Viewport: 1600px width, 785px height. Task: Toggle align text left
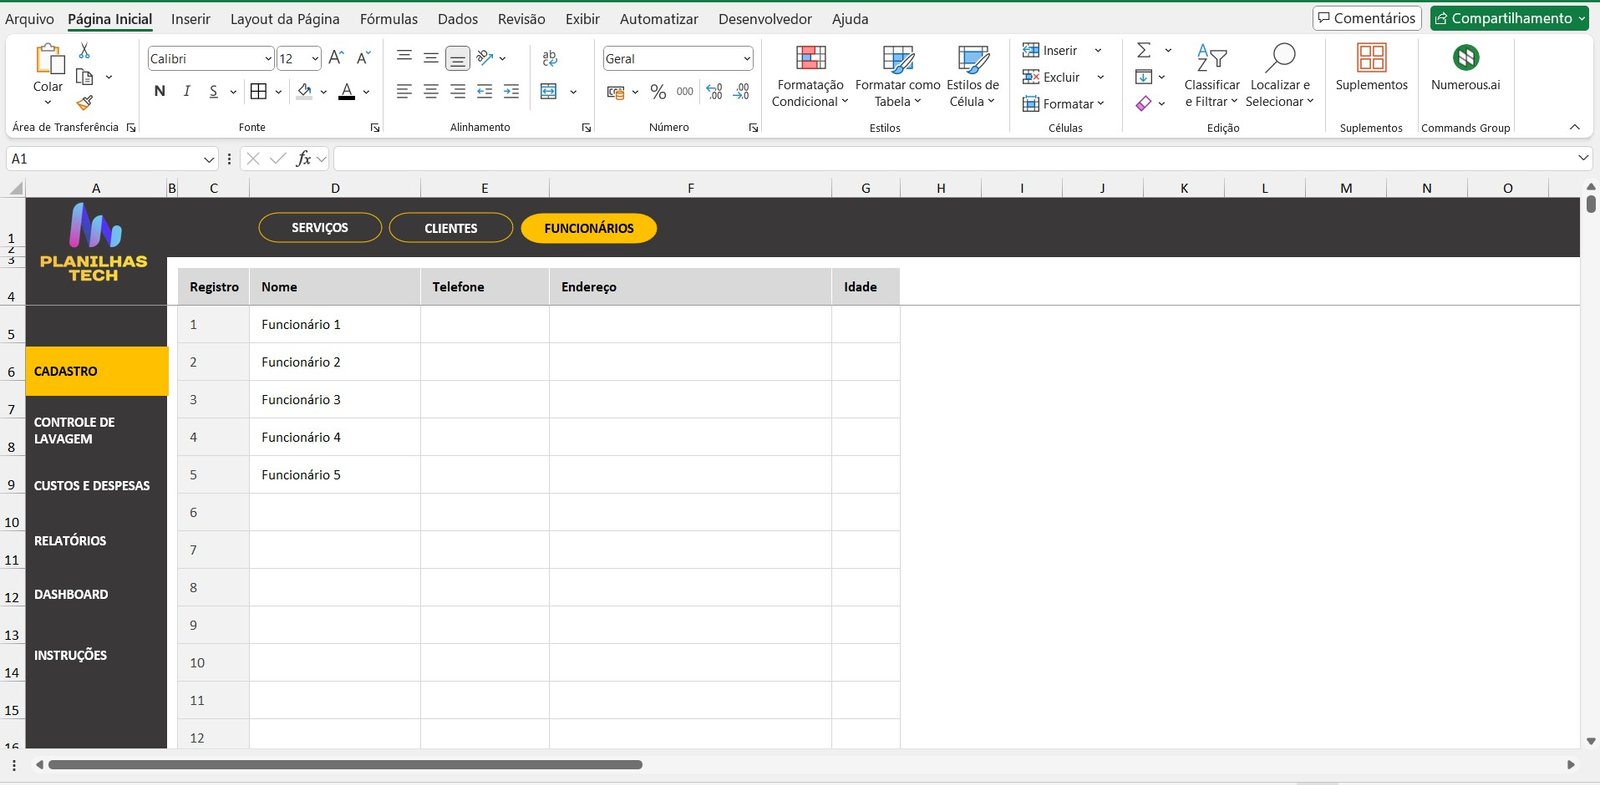[x=404, y=91]
